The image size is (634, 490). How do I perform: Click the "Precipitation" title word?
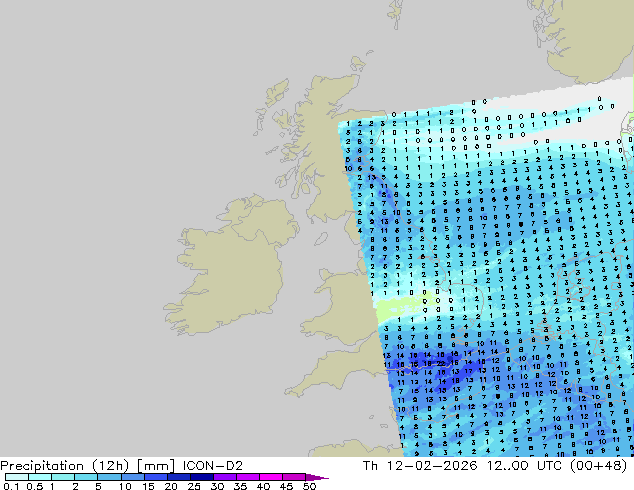tap(42, 466)
